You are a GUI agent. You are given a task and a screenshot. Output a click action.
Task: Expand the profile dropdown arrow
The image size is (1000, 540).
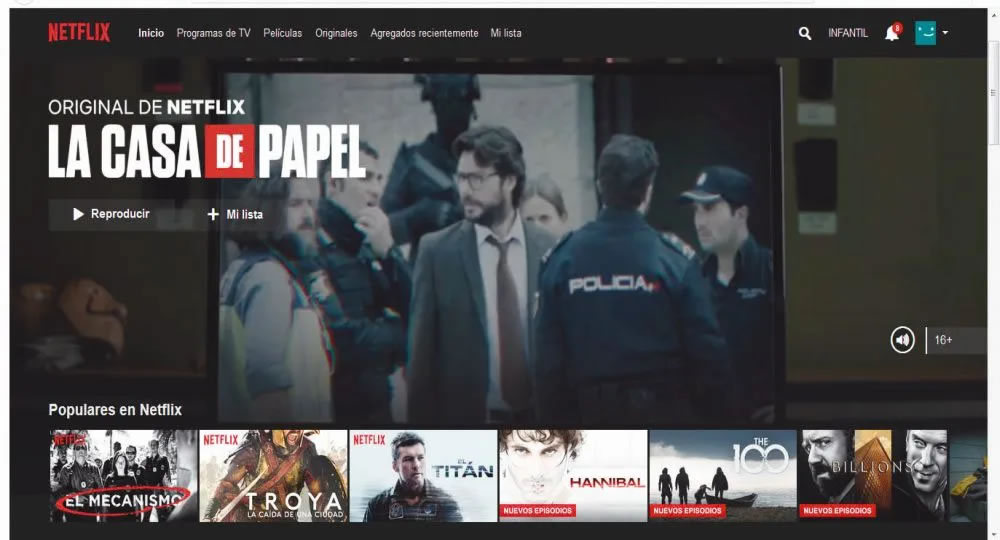tap(945, 33)
